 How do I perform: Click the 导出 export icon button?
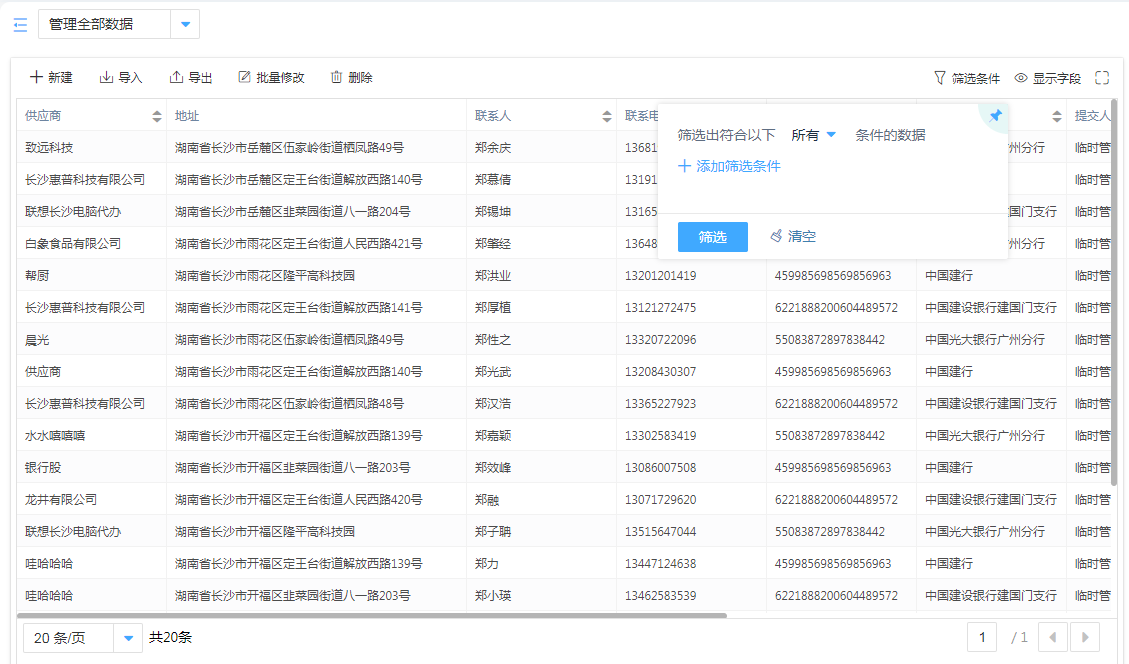(191, 78)
